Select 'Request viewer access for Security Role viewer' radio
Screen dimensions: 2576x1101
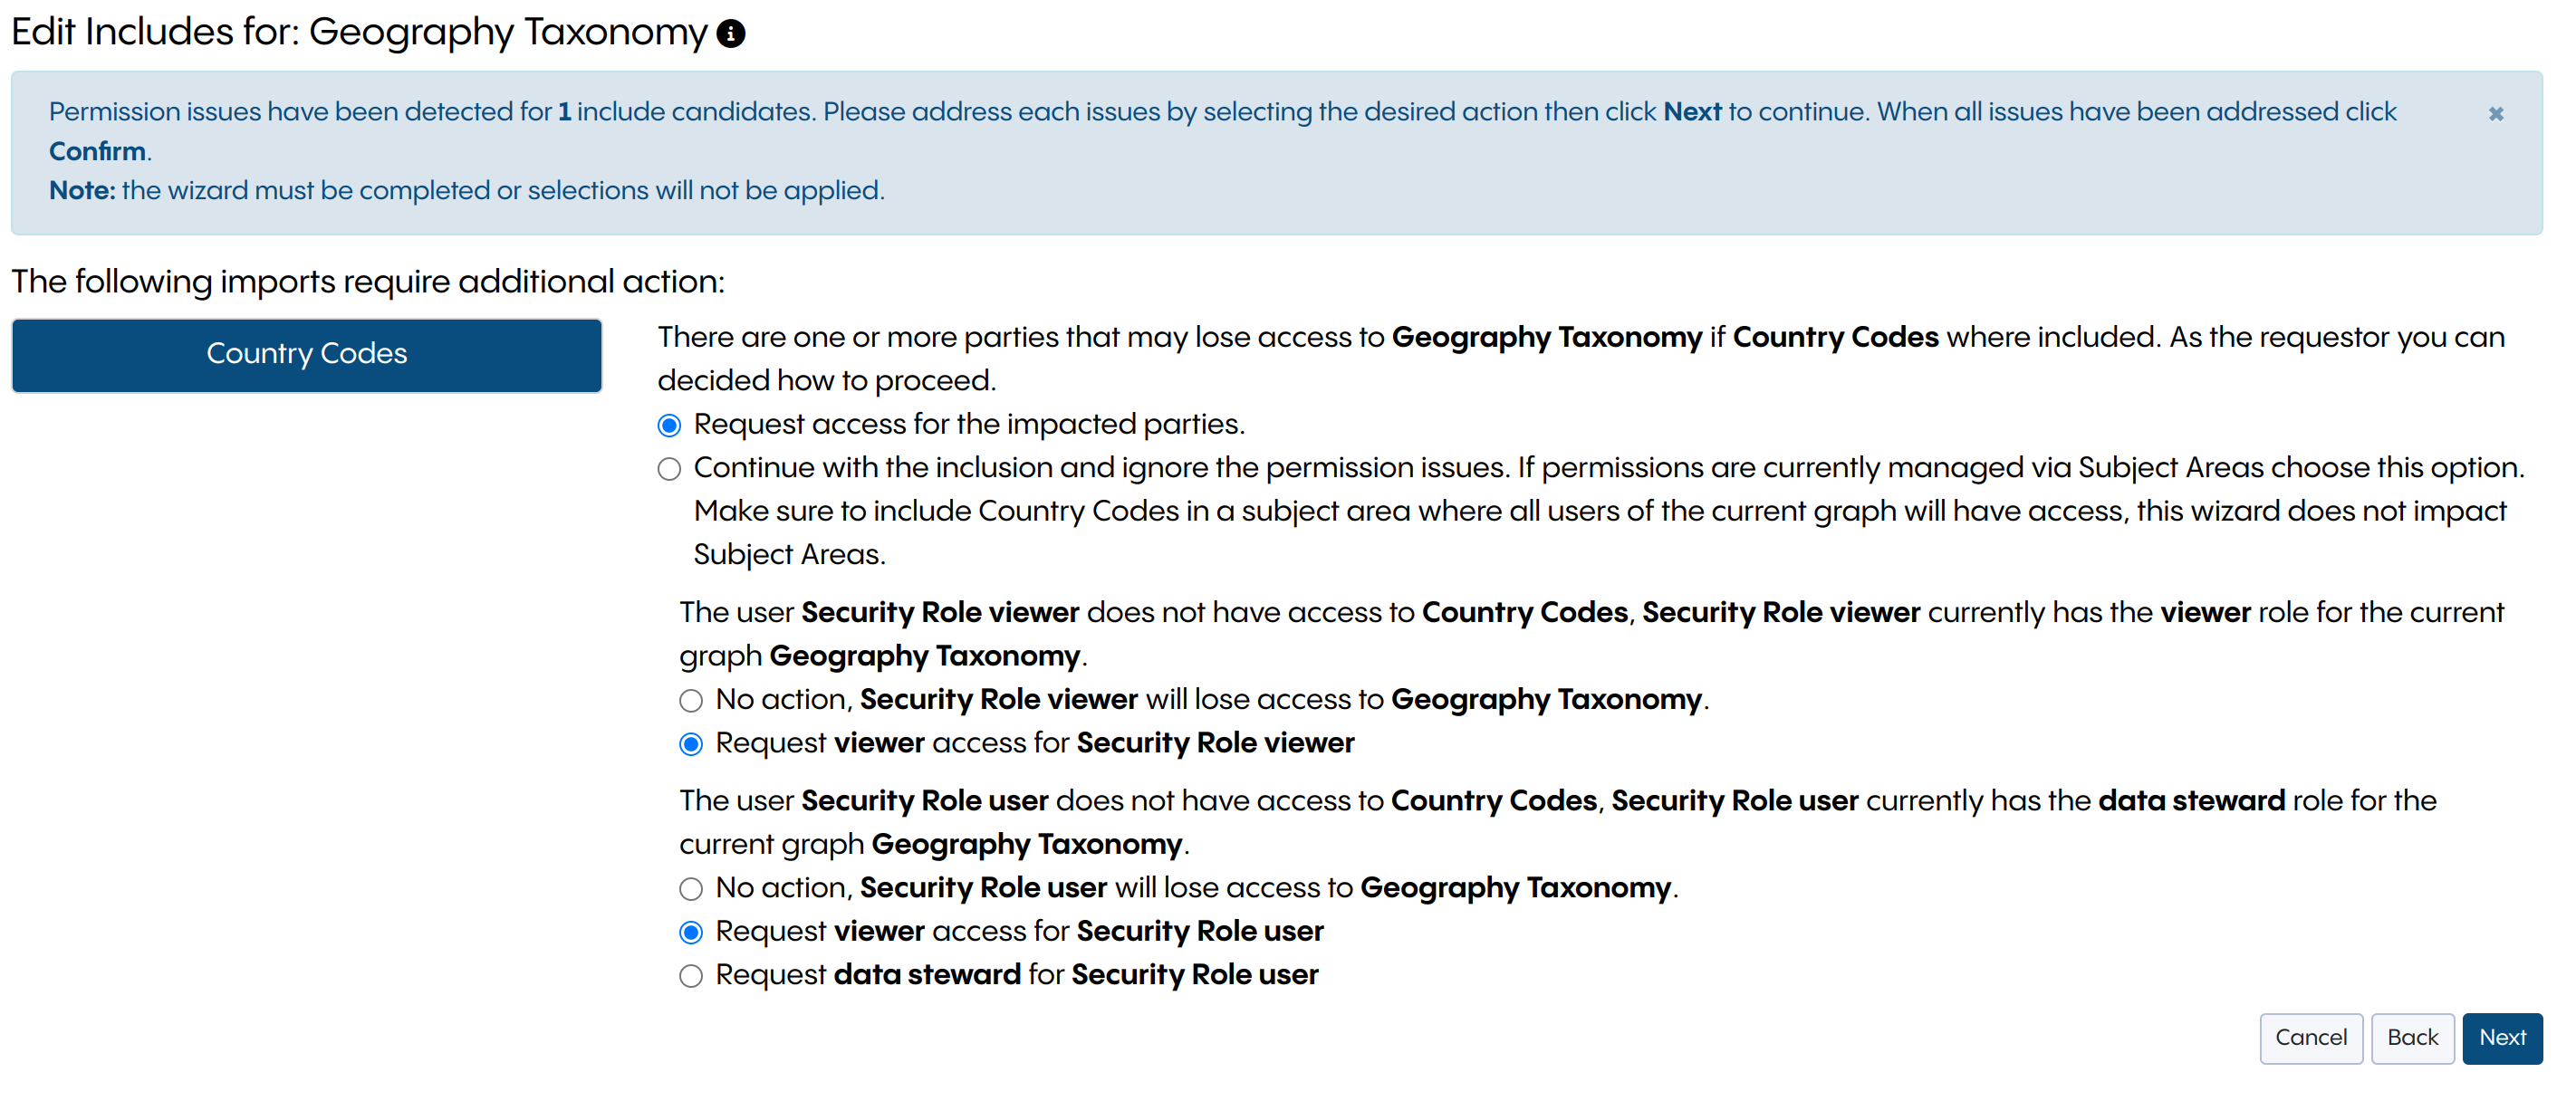pos(691,744)
